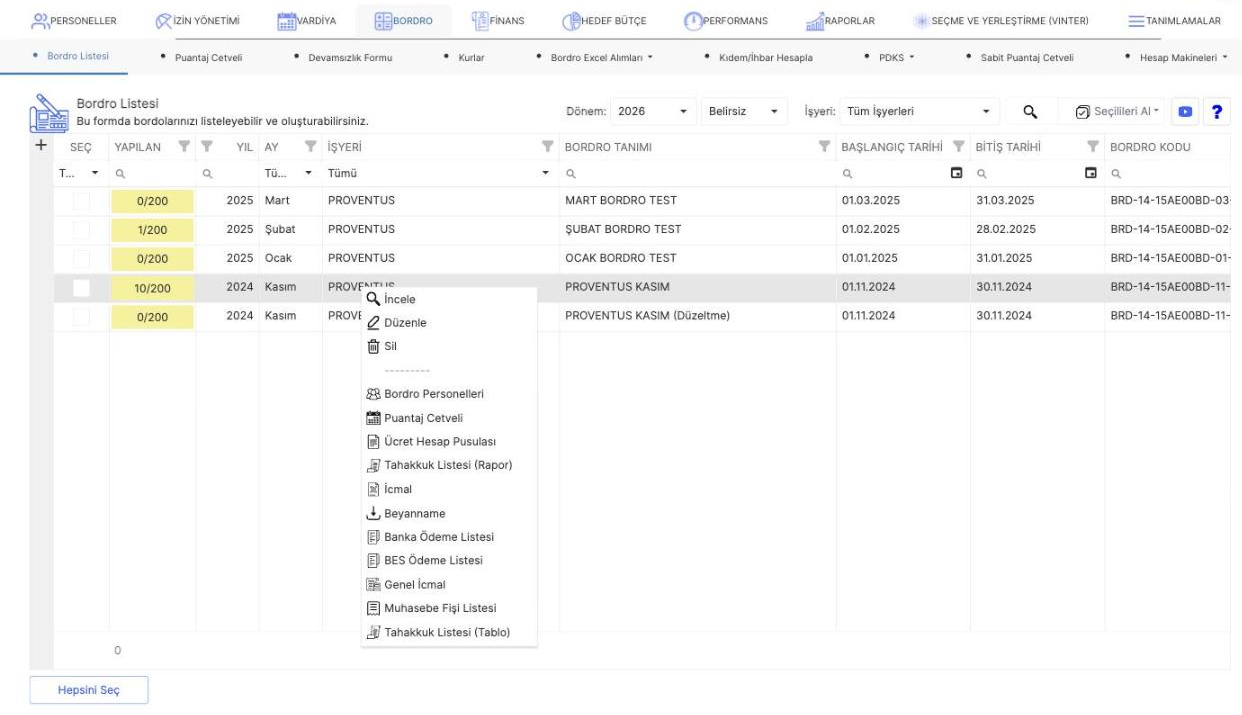Open the Dönem year dropdown

coord(652,111)
